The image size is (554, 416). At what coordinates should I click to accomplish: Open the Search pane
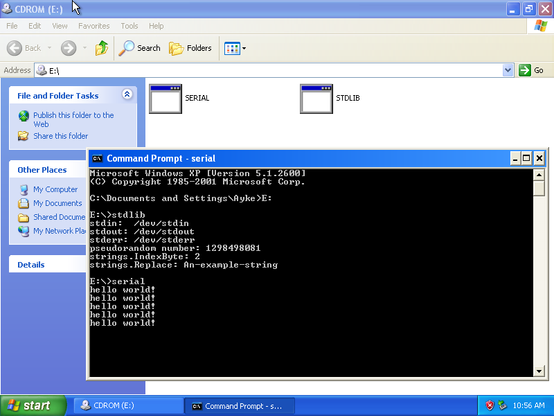[x=140, y=48]
